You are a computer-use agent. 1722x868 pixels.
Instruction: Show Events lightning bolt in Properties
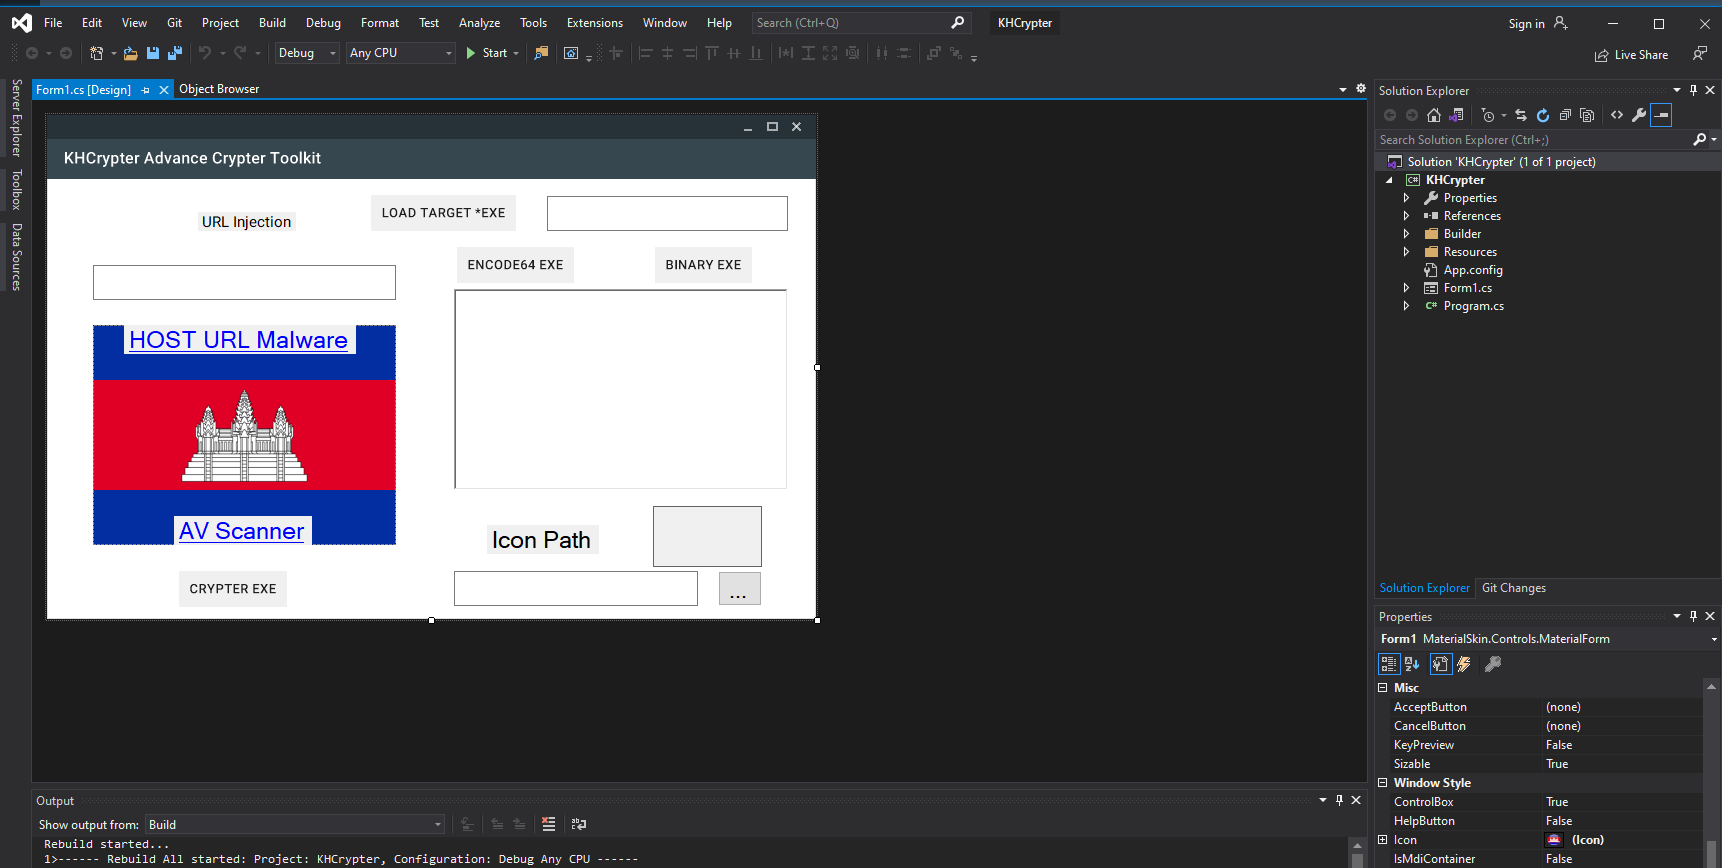pyautogui.click(x=1464, y=664)
